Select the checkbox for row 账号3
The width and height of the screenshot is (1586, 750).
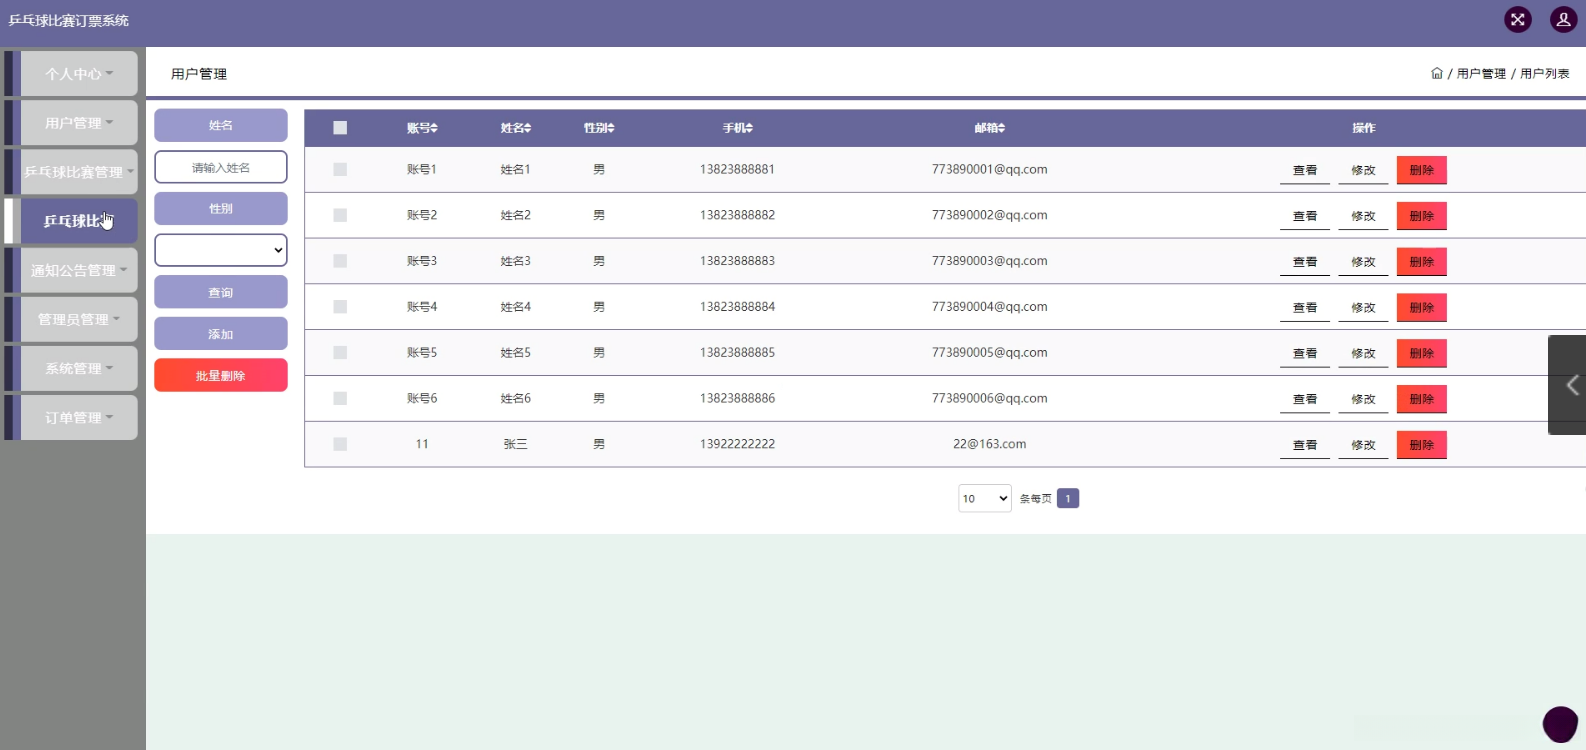click(340, 261)
